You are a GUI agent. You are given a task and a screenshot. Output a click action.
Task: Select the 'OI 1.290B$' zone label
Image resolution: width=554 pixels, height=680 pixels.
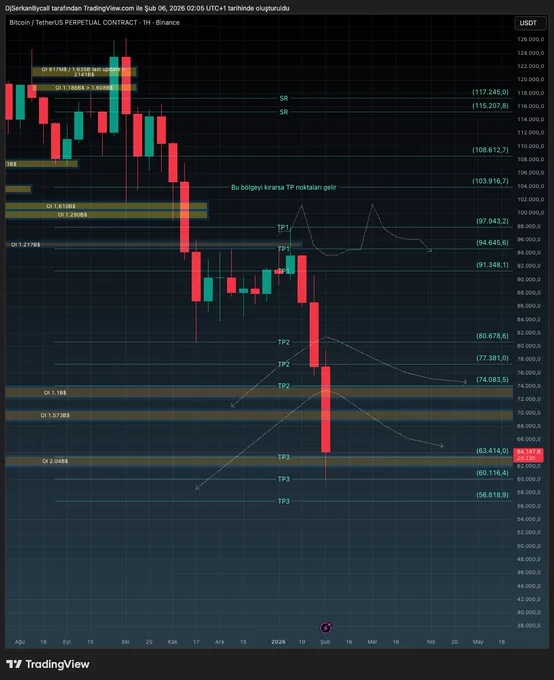click(x=72, y=215)
